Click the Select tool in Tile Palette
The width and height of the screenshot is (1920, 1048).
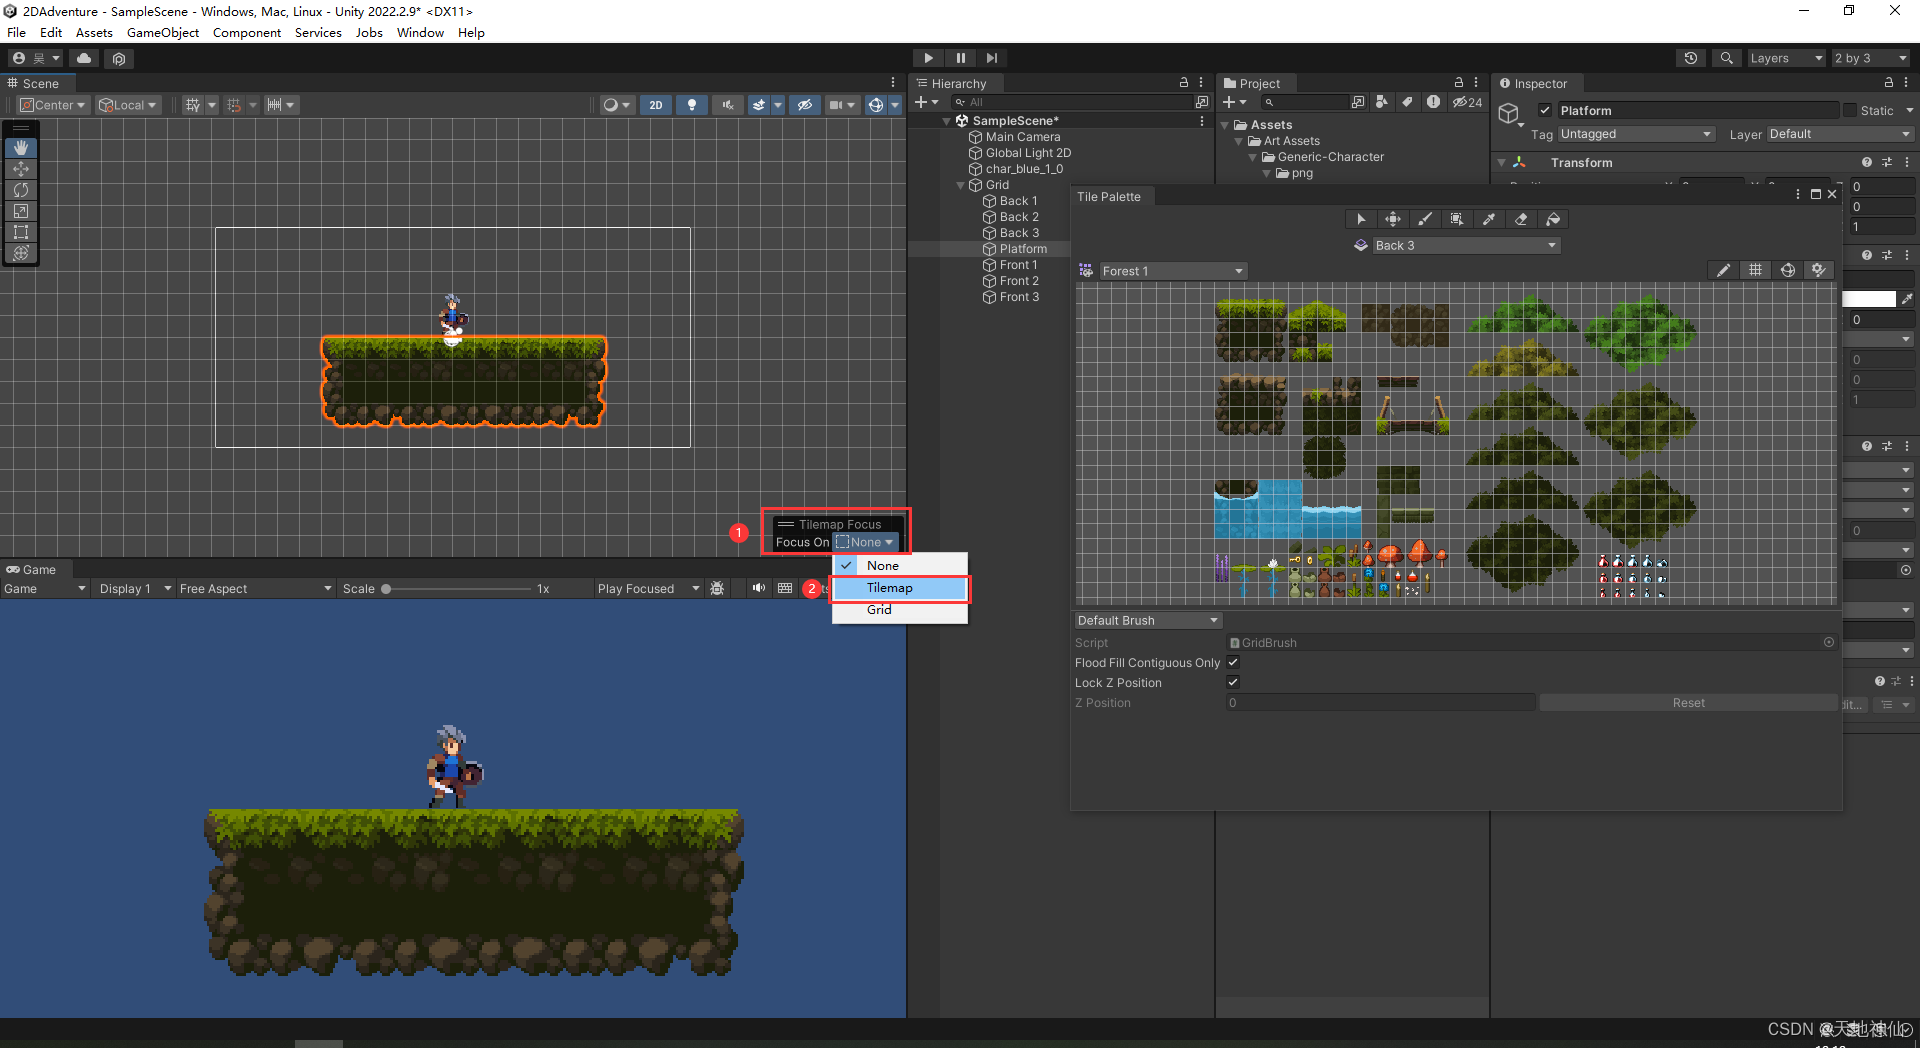coord(1361,219)
